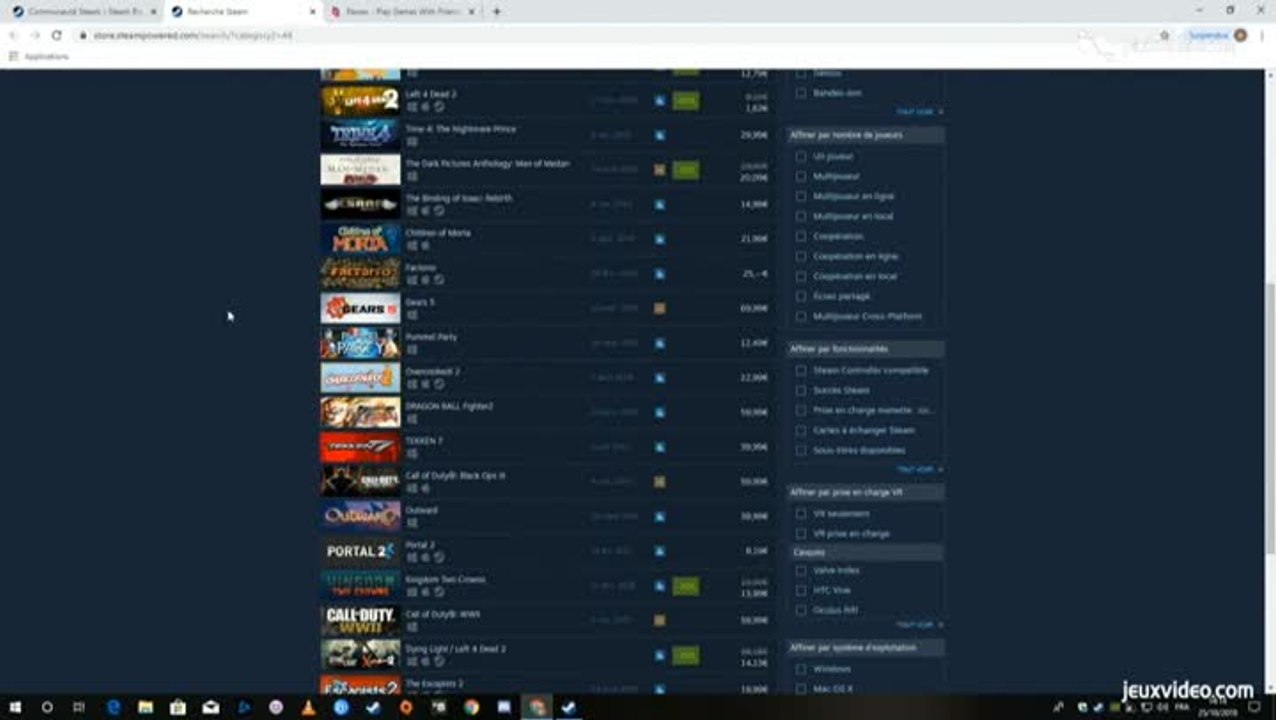Open VLC media player from the taskbar
1276x720 pixels.
click(309, 707)
